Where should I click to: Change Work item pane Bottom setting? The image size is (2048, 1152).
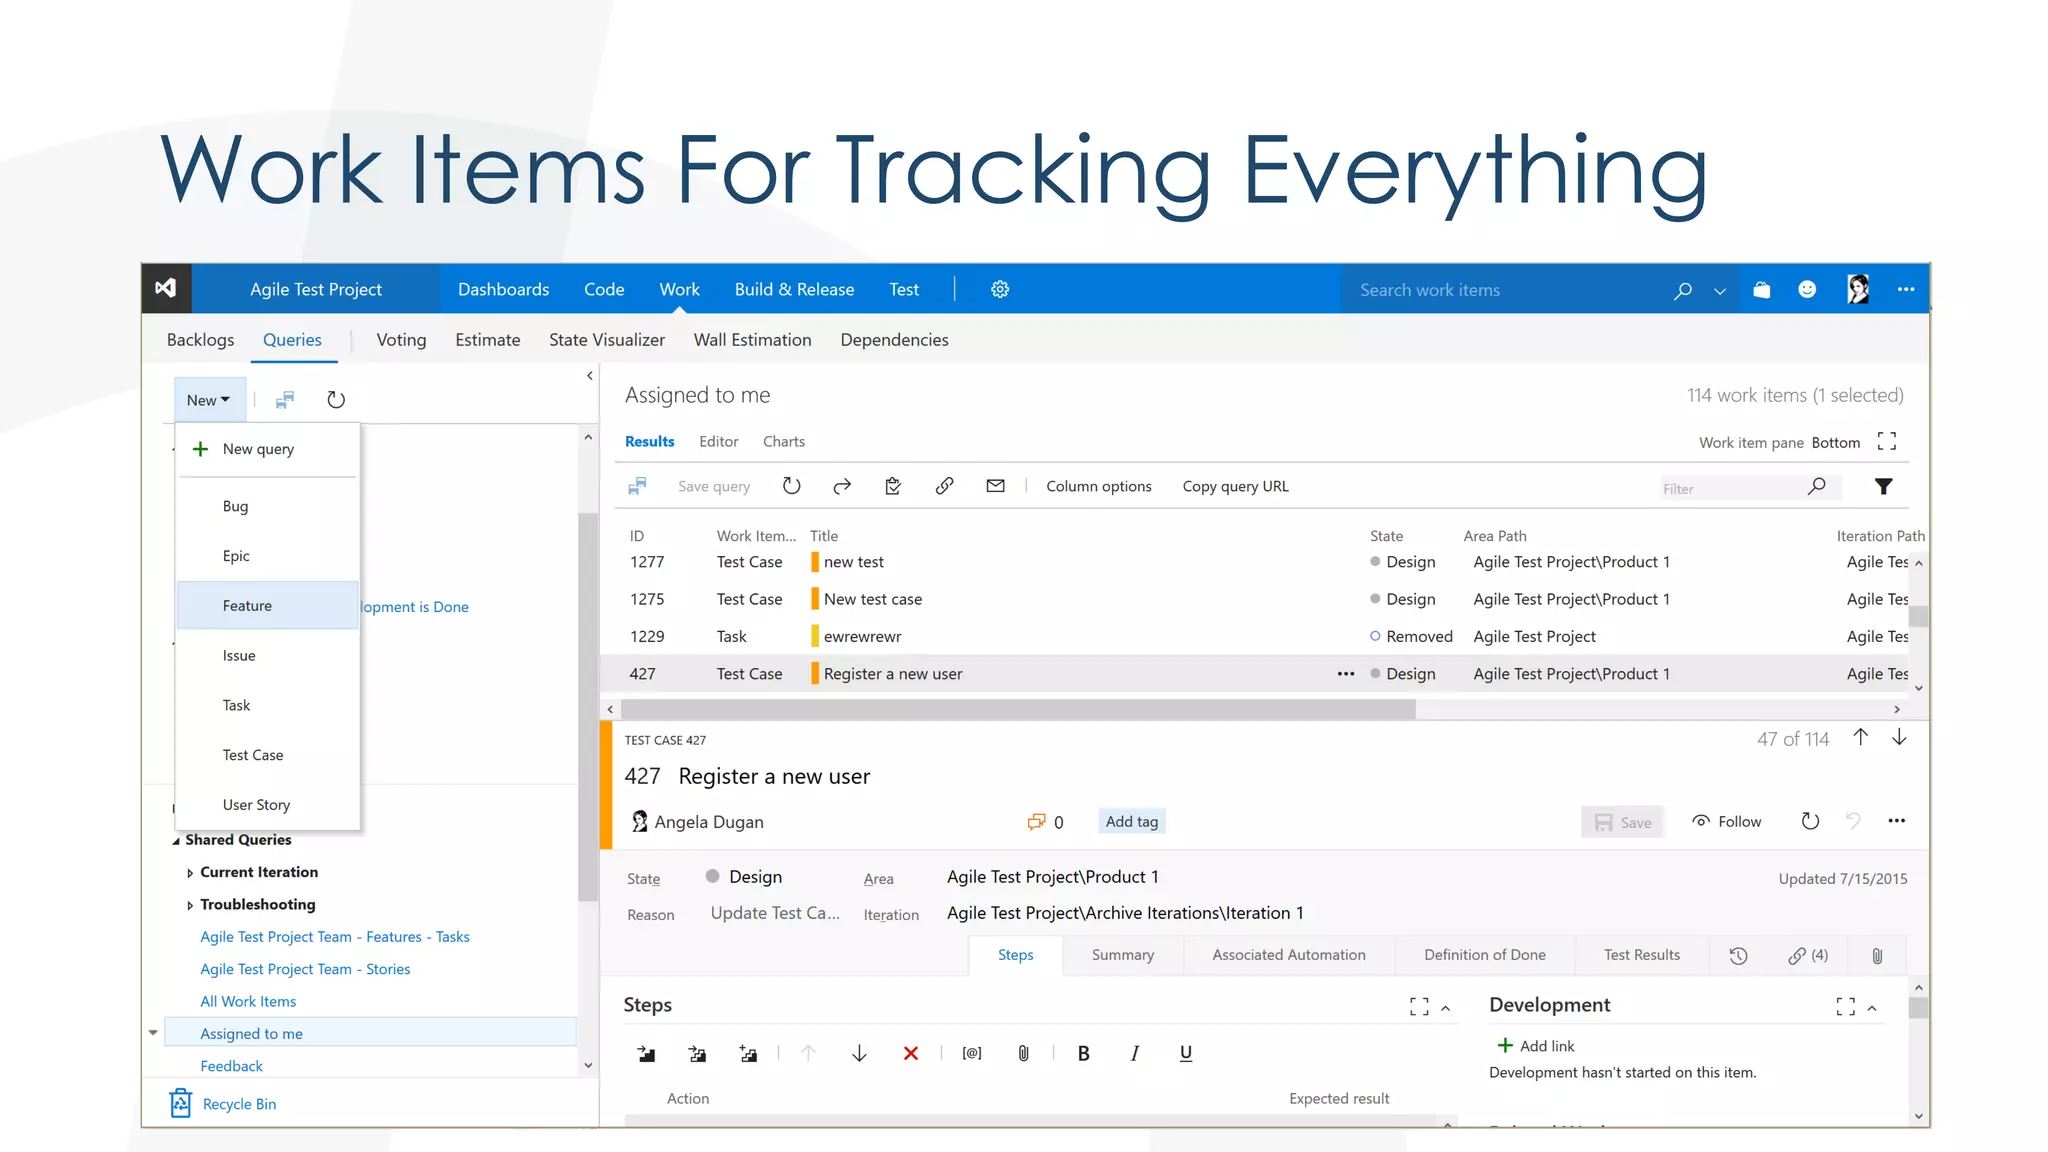point(1835,442)
